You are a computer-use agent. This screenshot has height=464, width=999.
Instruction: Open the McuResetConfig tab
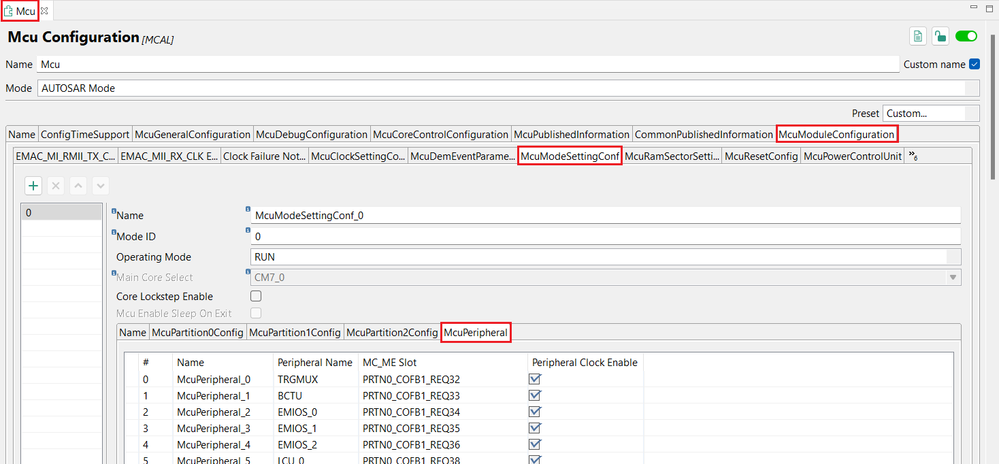(761, 156)
